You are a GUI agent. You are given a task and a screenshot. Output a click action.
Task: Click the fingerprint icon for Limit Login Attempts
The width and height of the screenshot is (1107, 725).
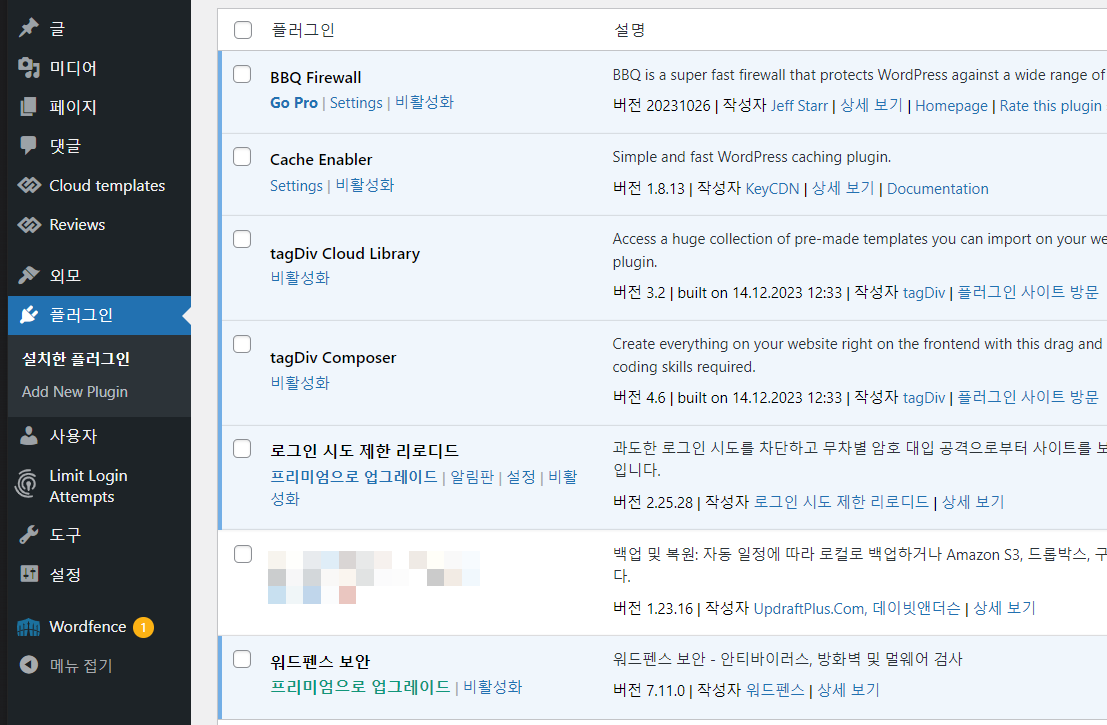pos(26,485)
